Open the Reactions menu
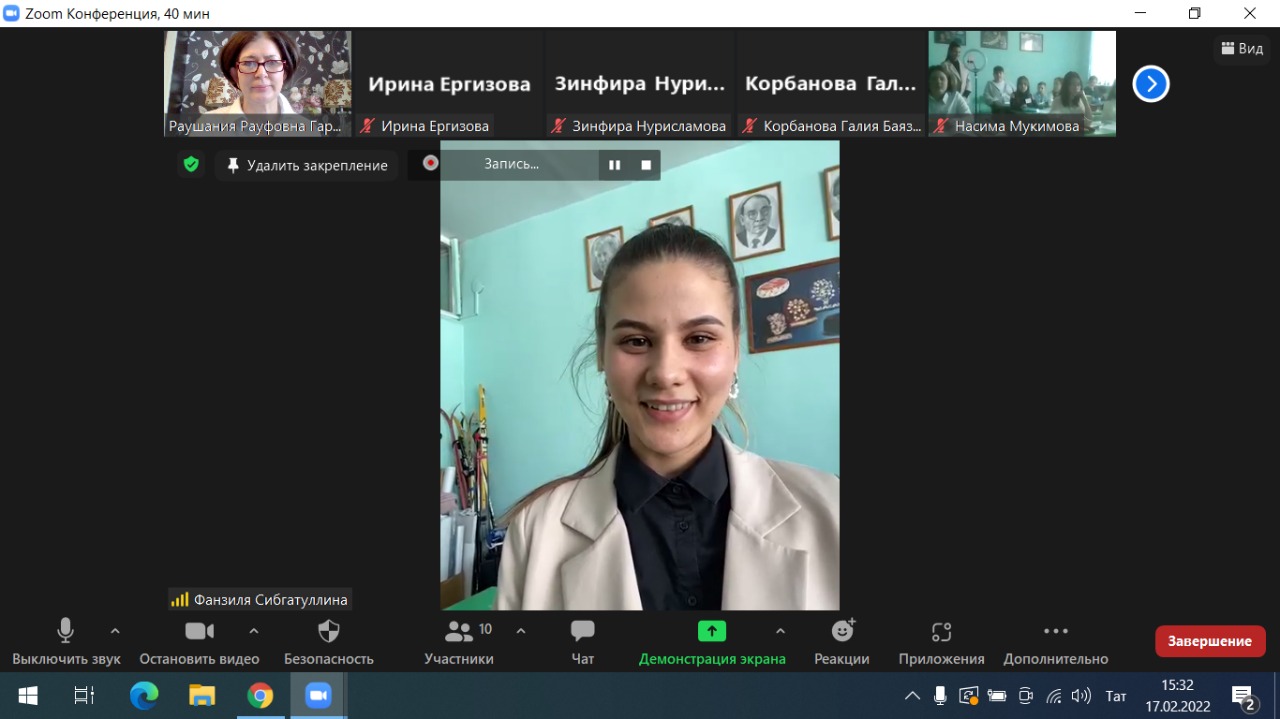Image resolution: width=1280 pixels, height=719 pixels. point(842,631)
